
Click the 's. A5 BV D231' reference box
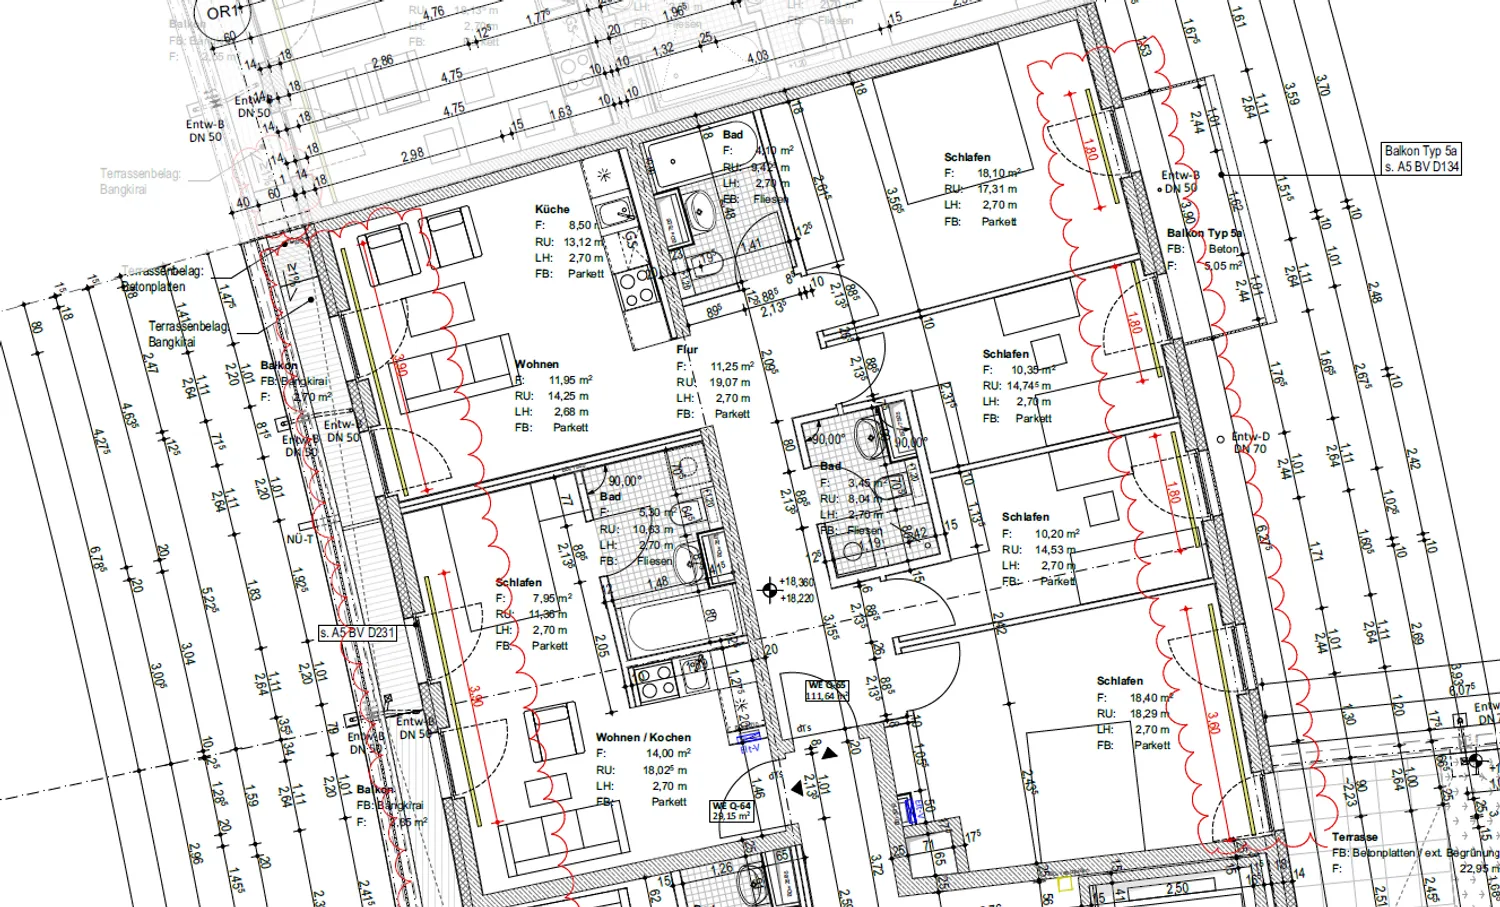(x=357, y=632)
